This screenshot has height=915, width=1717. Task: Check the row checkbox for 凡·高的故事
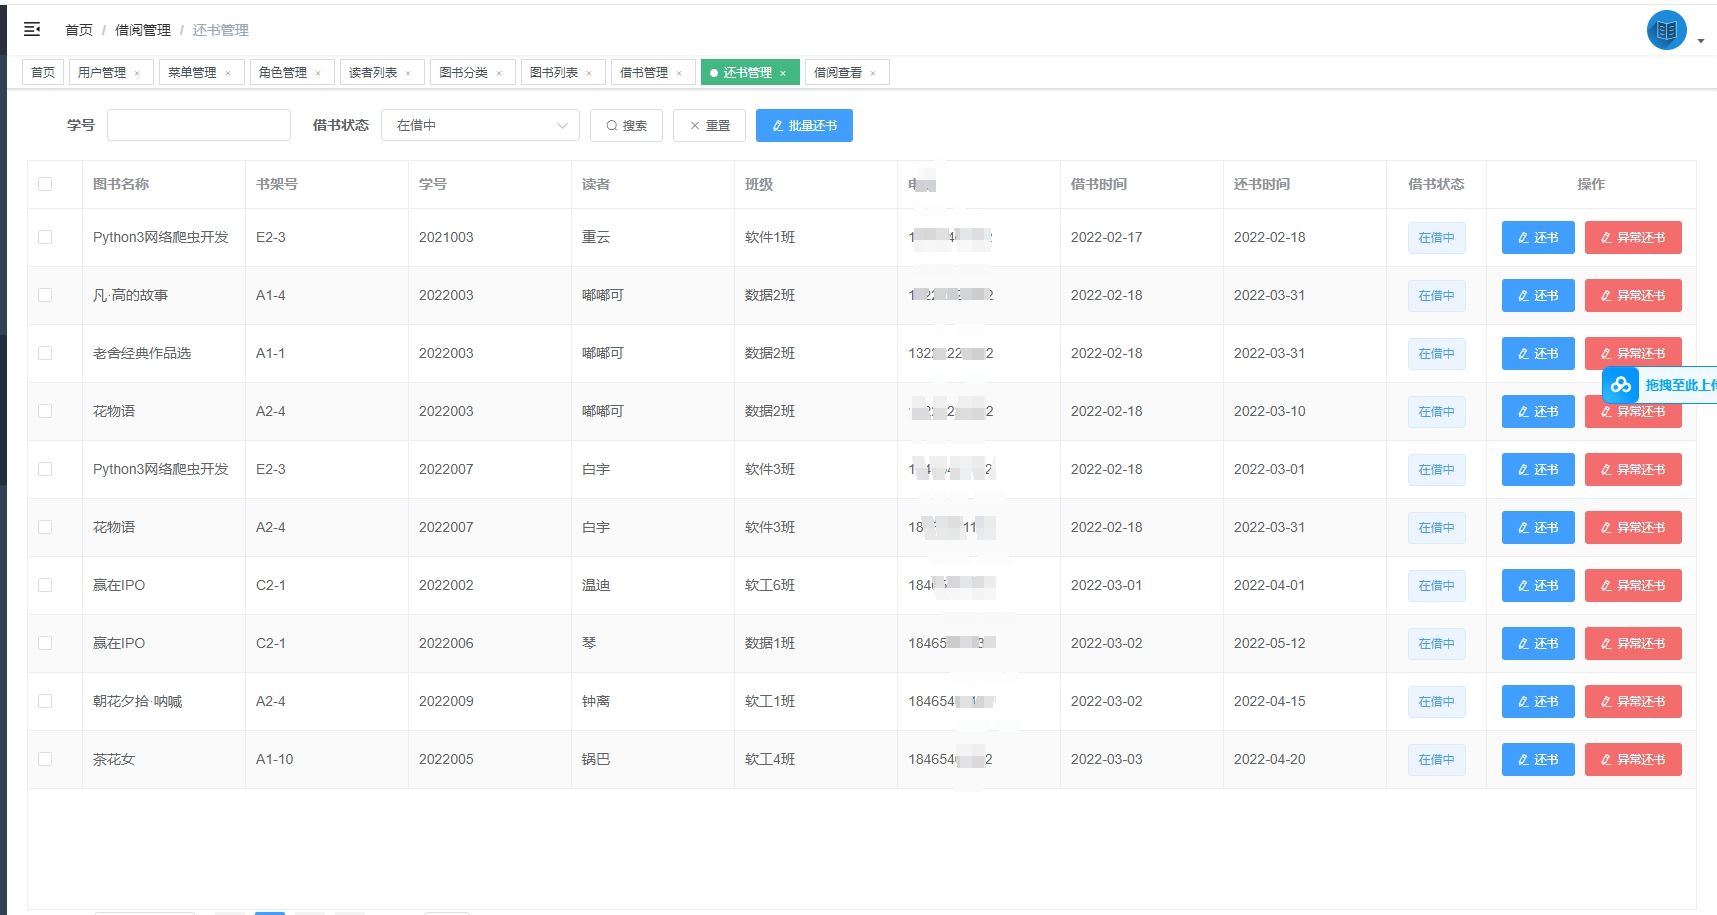click(44, 295)
